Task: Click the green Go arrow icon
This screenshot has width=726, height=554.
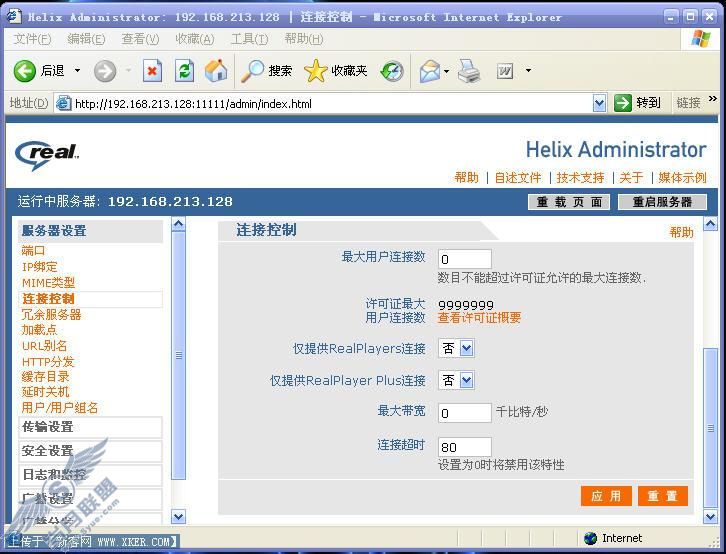Action: click(x=623, y=103)
